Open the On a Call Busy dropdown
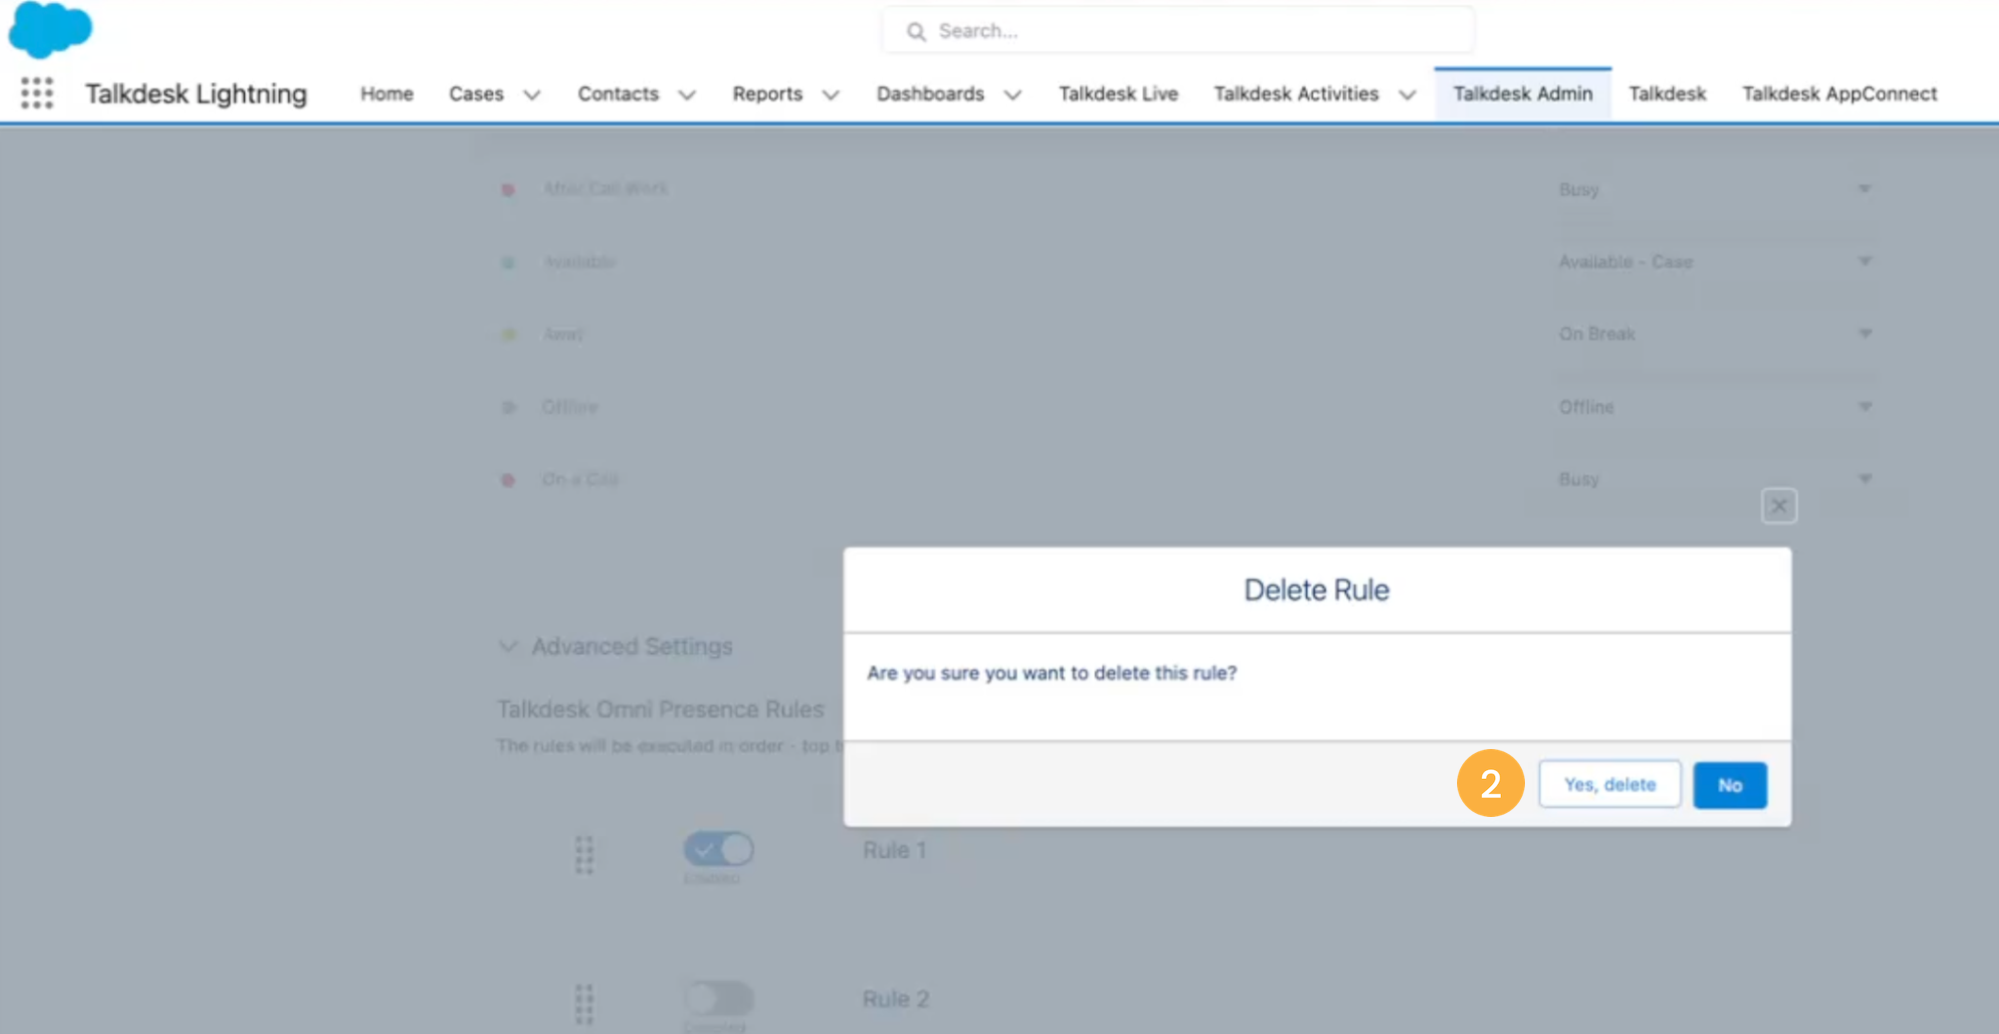The height and width of the screenshot is (1034, 1999). click(x=1714, y=479)
